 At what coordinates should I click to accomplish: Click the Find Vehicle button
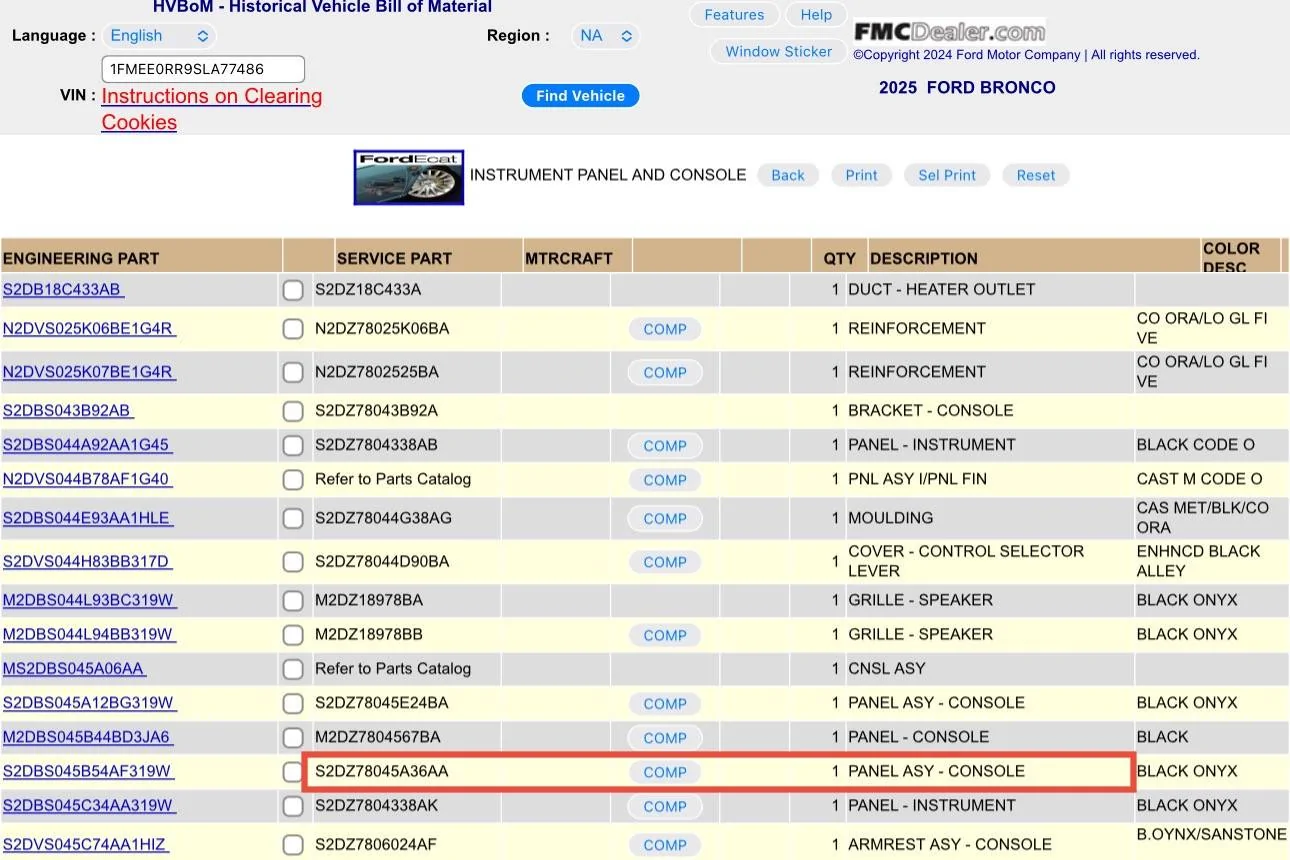click(x=580, y=96)
